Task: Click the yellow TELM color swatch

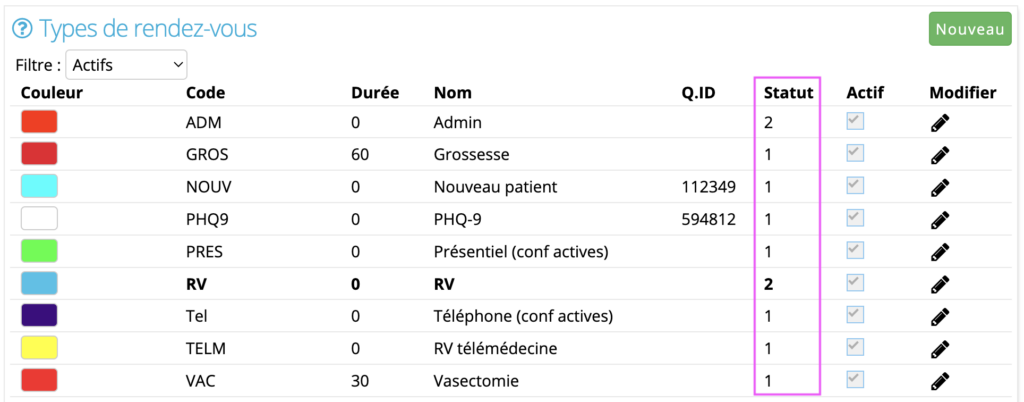Action: pyautogui.click(x=39, y=348)
